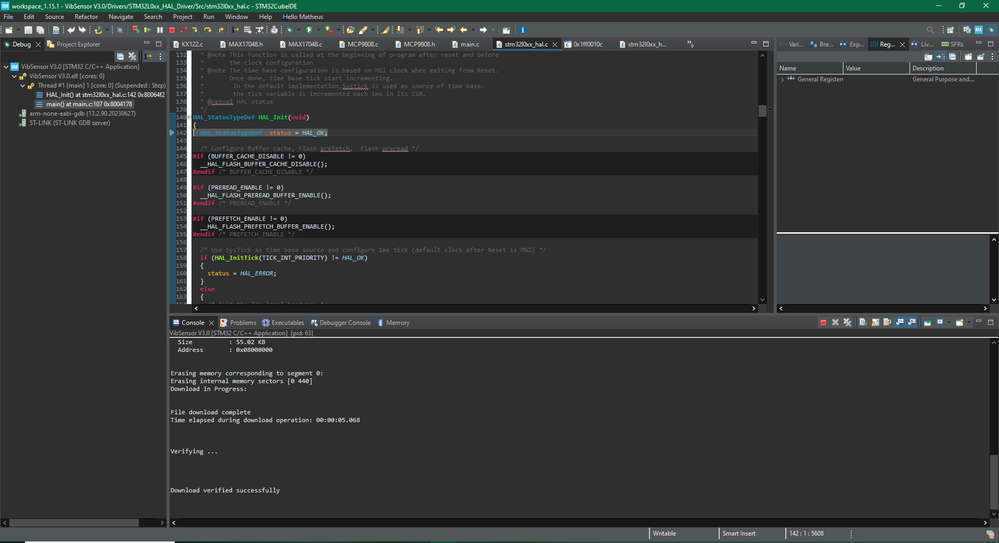Show hidden editor tabs chevron
Image resolution: width=999 pixels, height=543 pixels.
tap(690, 44)
